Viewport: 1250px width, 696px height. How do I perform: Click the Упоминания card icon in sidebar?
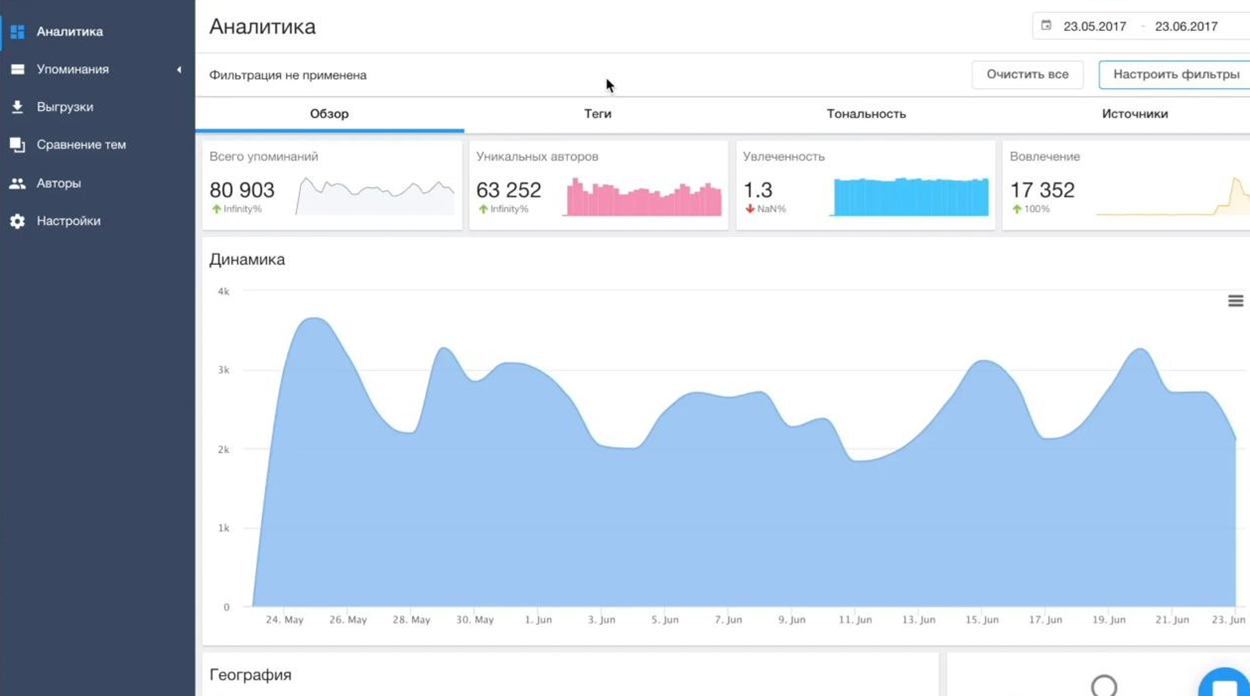17,70
